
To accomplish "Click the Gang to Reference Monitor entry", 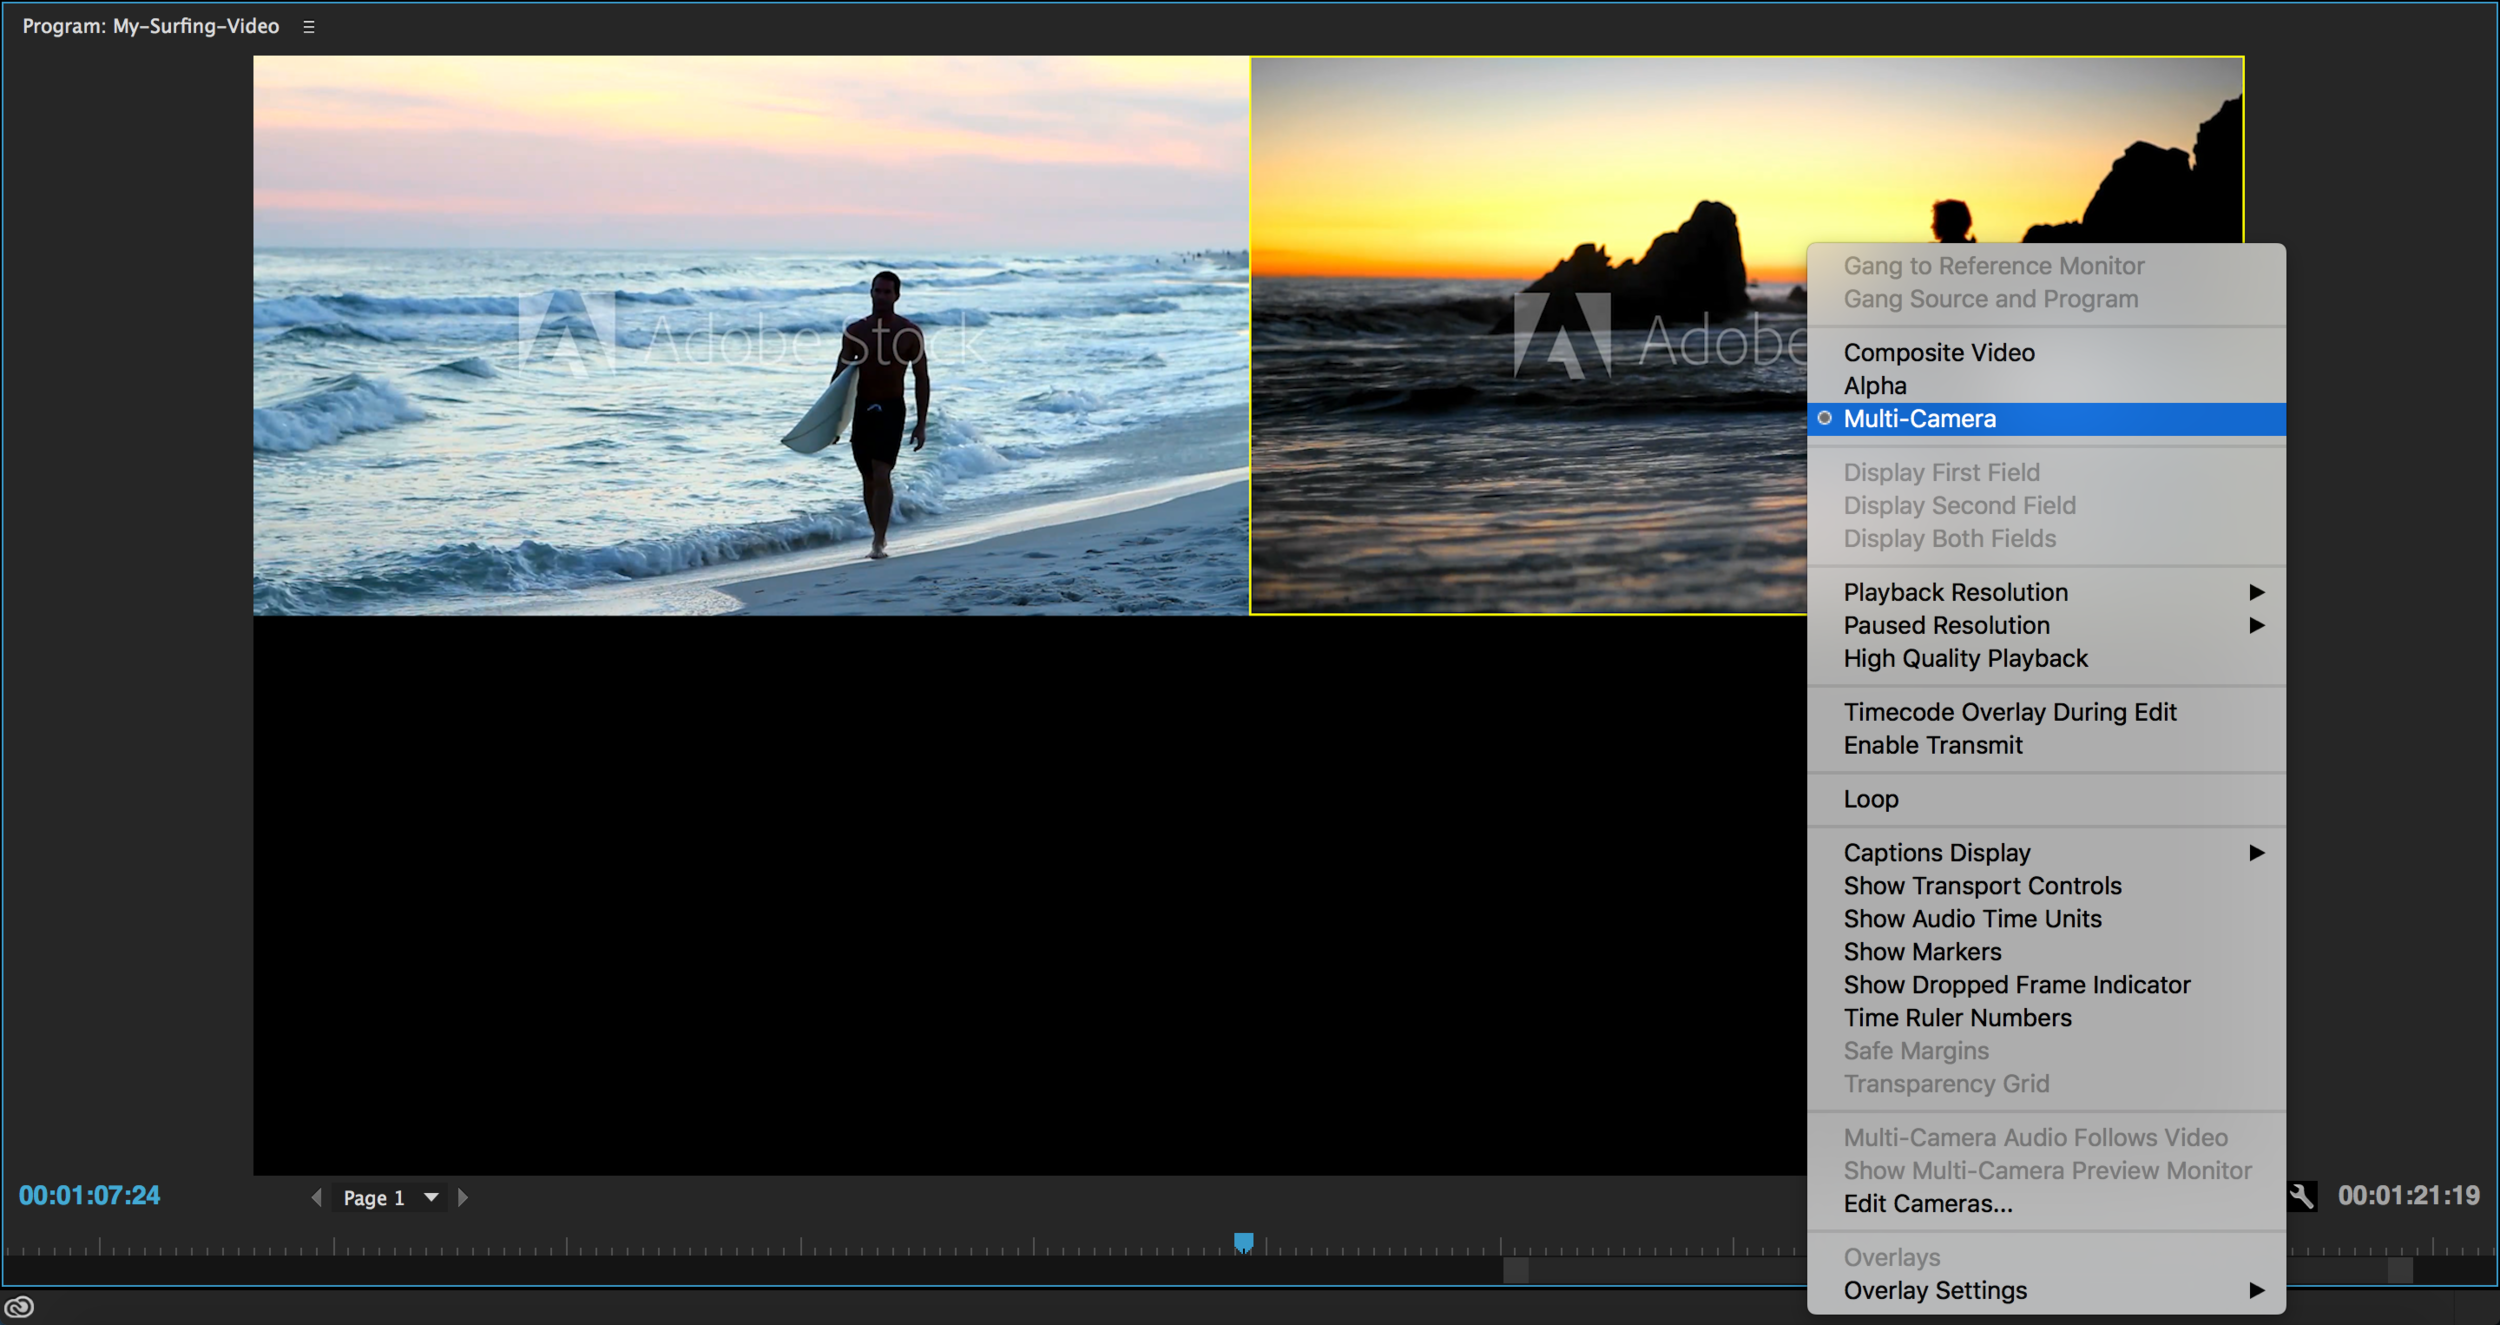I will pos(2046,266).
